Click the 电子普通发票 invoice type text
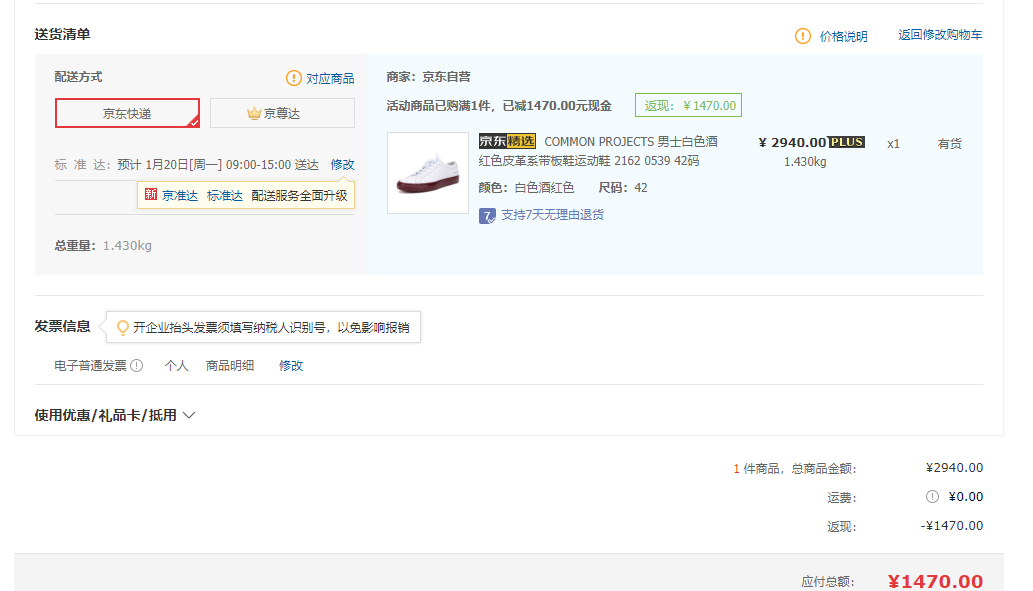 point(90,366)
